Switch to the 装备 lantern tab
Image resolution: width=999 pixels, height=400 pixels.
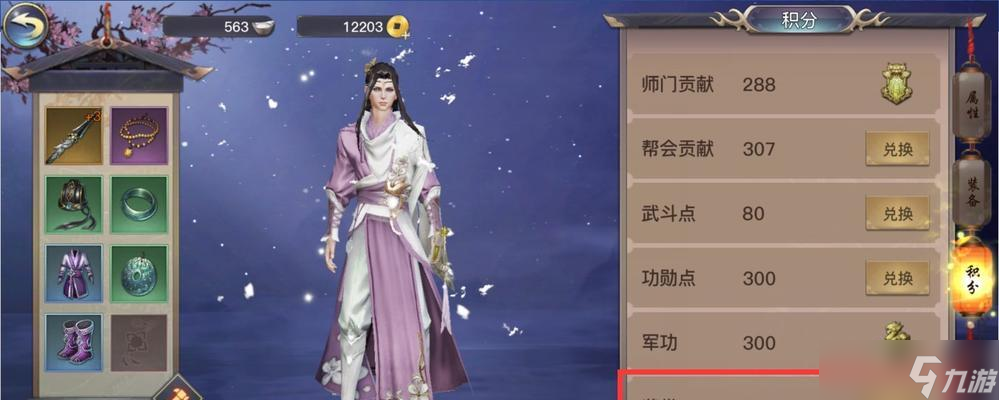point(972,192)
